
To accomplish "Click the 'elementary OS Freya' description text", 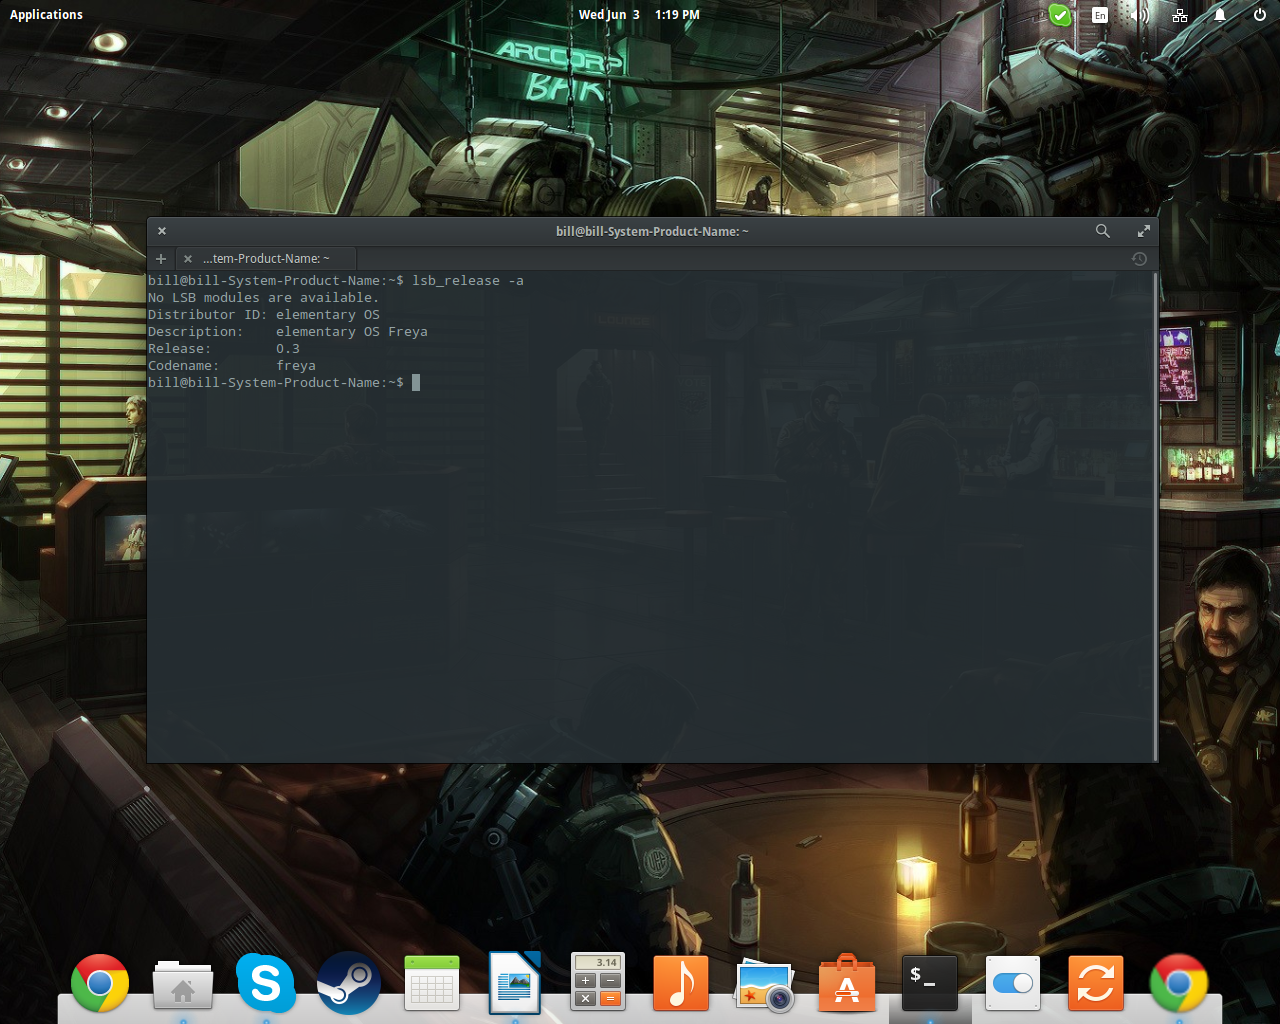I will point(352,331).
